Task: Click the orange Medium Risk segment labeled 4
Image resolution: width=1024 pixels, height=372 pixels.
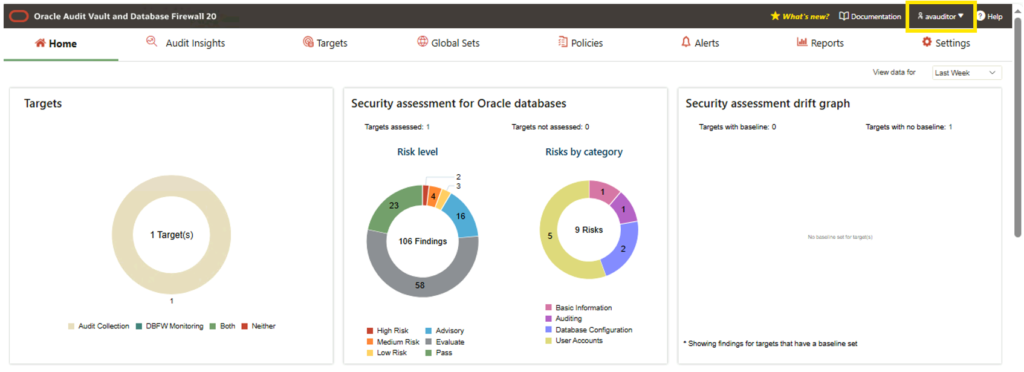Action: pyautogui.click(x=432, y=196)
